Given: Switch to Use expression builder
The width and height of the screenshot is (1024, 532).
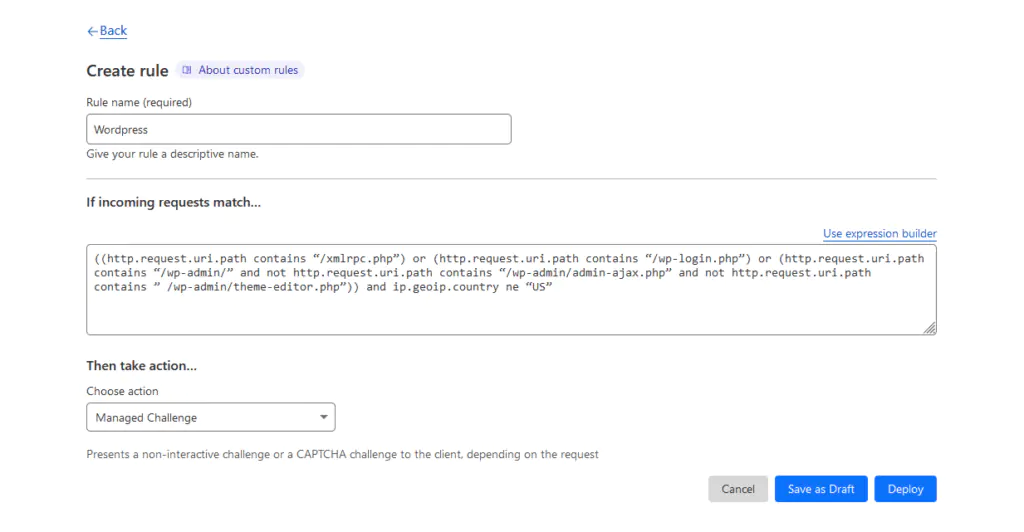Looking at the screenshot, I should pyautogui.click(x=879, y=234).
